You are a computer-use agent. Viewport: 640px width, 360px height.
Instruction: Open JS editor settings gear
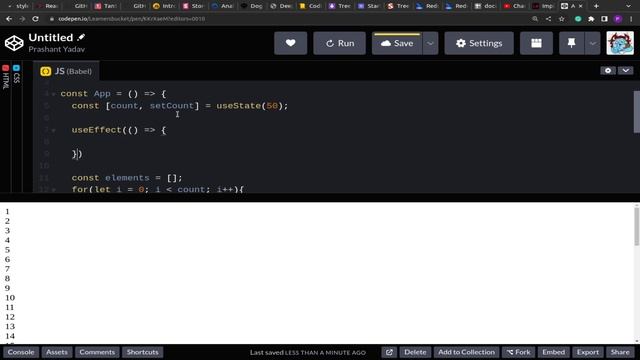(608, 71)
